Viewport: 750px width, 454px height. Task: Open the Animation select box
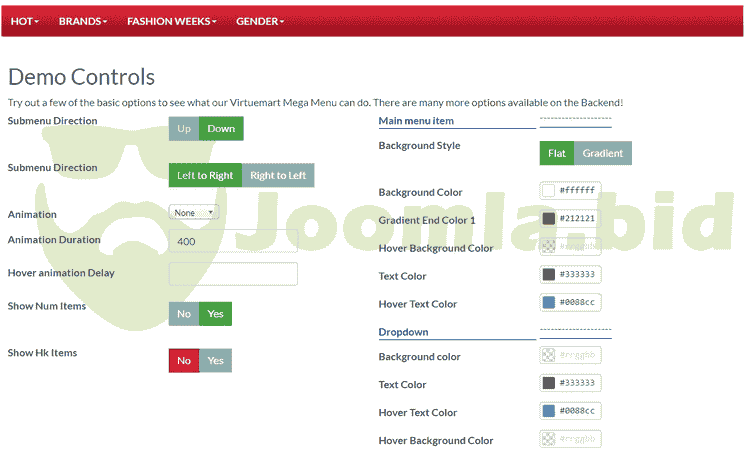194,212
